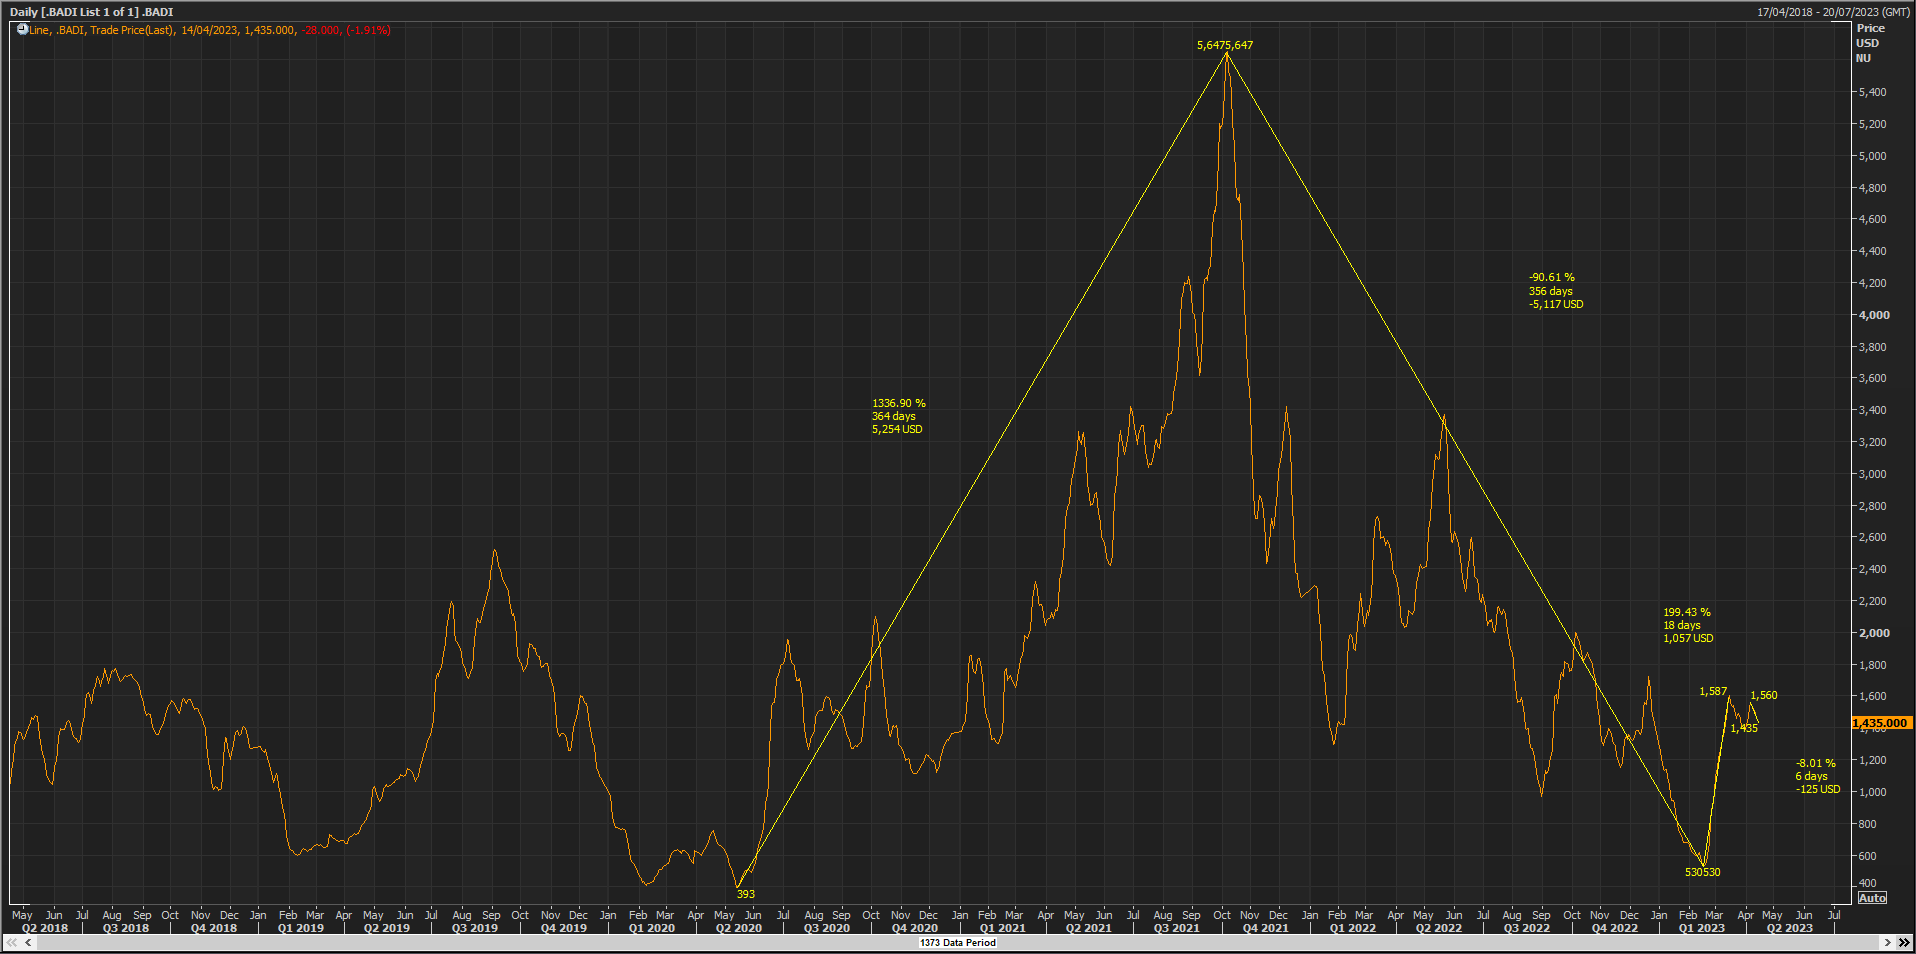This screenshot has height=954, width=1916.
Task: Jump to latest data with double right arrow
Action: click(1903, 942)
